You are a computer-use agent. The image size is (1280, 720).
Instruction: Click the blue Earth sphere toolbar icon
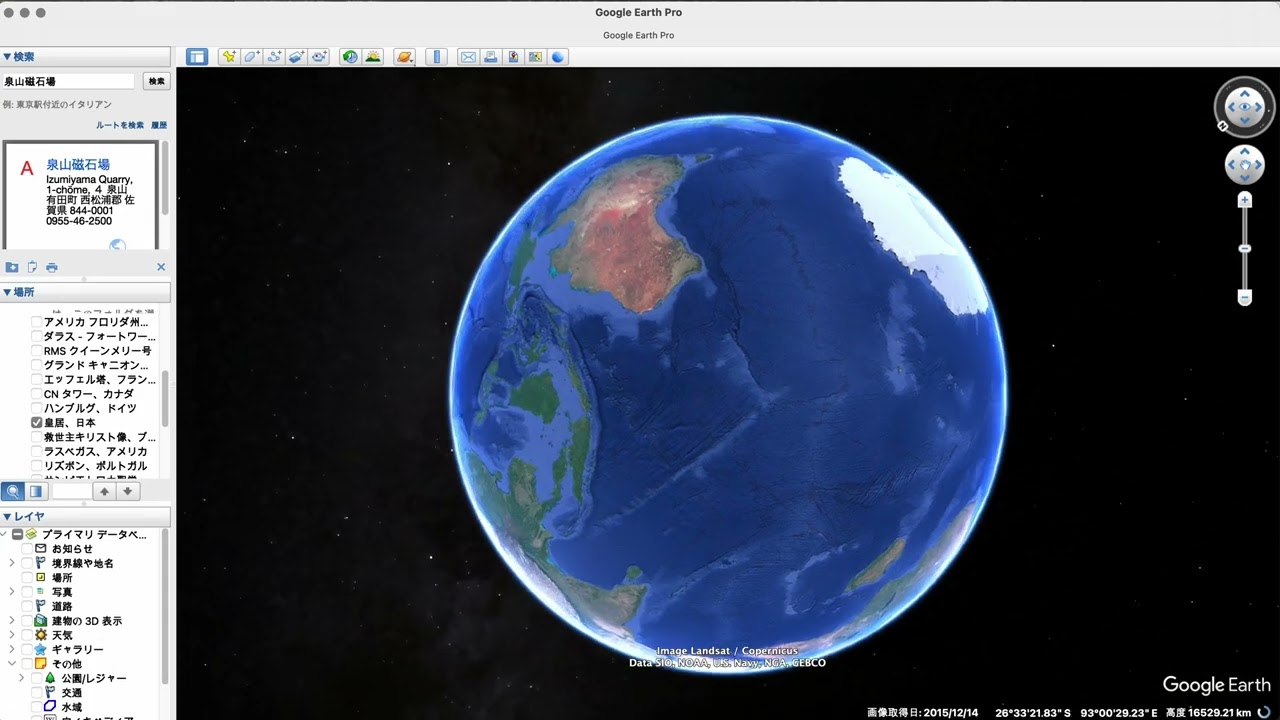[x=558, y=57]
